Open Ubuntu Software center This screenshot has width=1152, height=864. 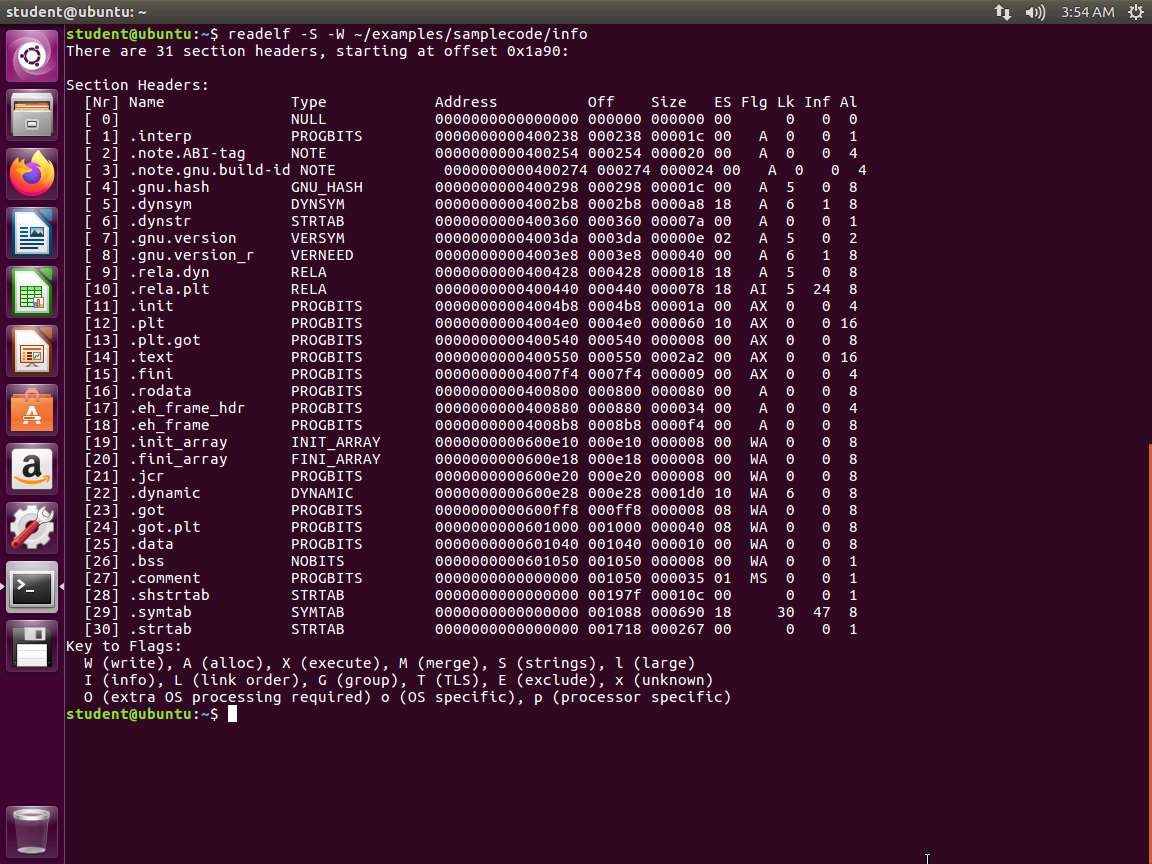(32, 411)
